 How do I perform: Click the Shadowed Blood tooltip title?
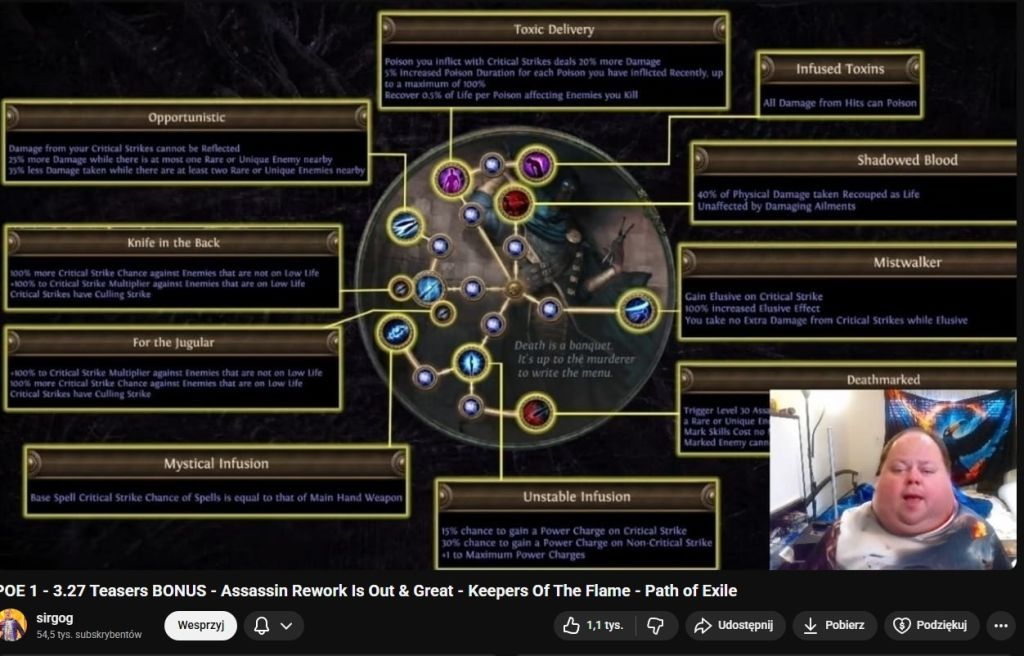pyautogui.click(x=907, y=160)
